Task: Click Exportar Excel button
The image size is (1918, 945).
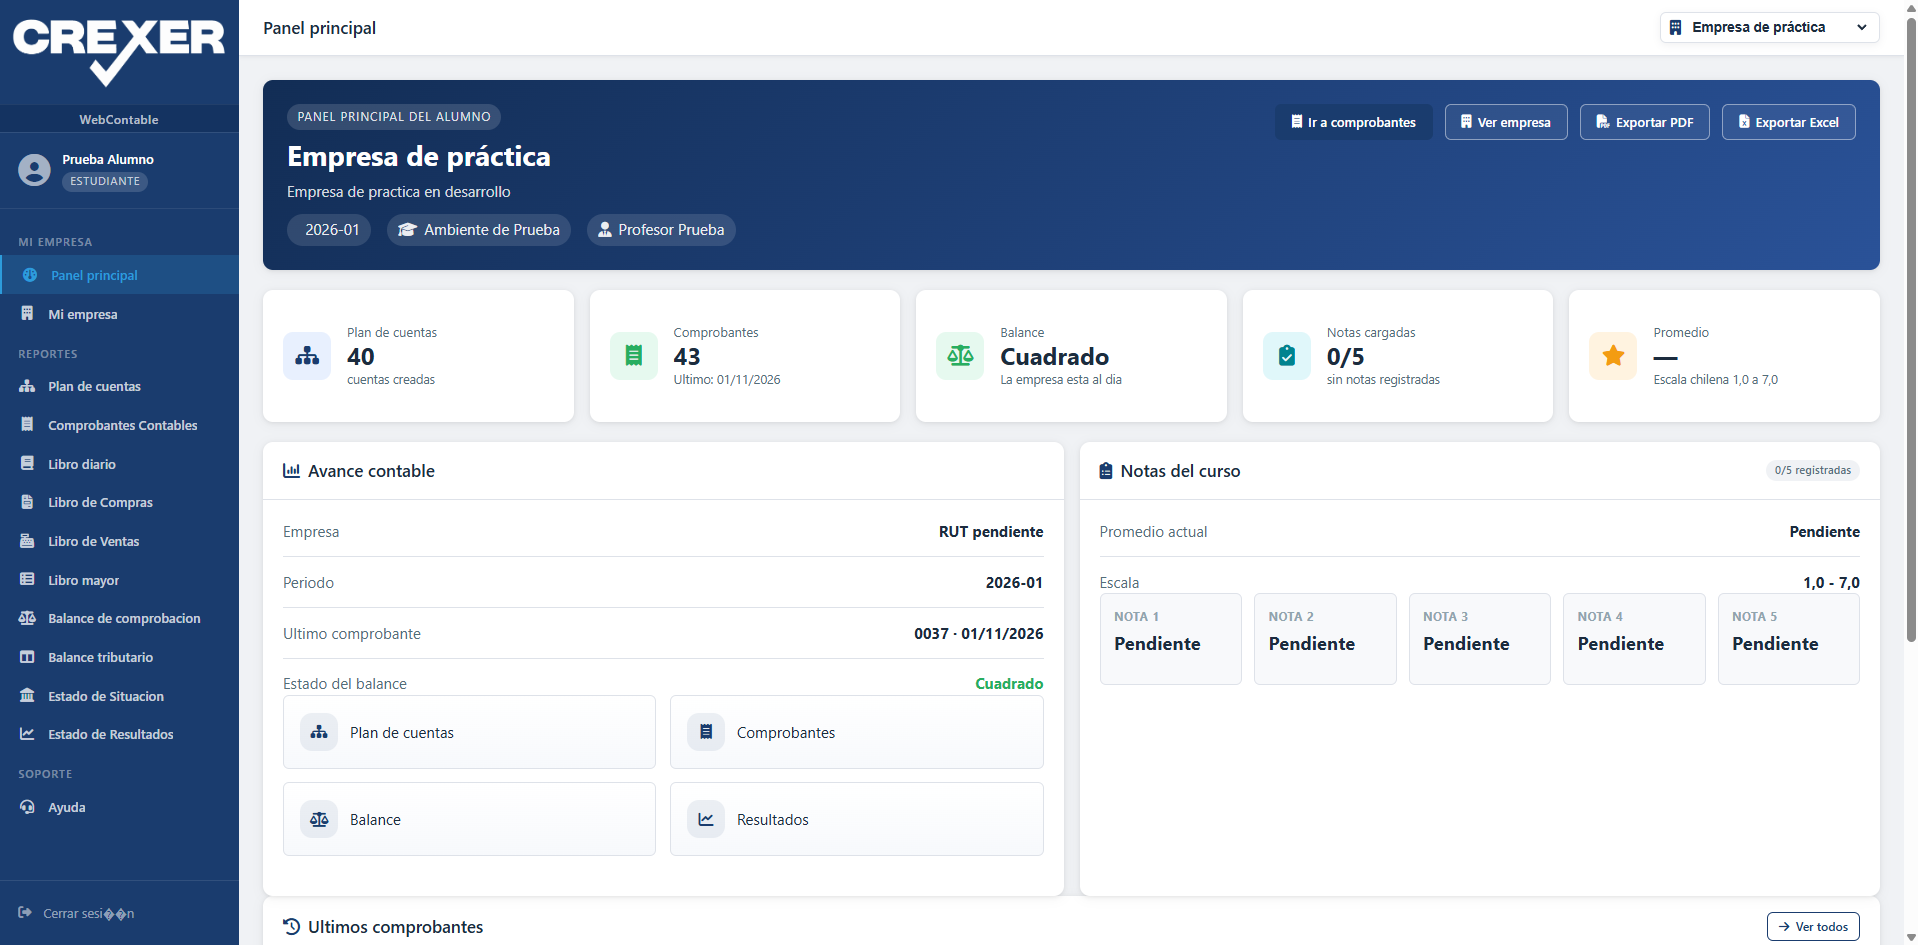Action: (x=1788, y=122)
